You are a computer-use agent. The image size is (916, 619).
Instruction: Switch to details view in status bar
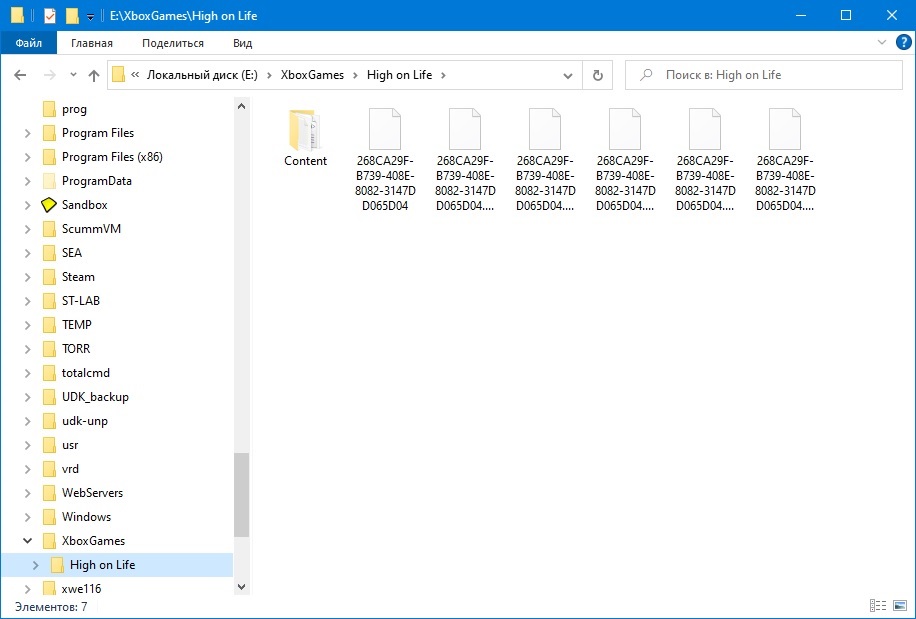[878, 606]
